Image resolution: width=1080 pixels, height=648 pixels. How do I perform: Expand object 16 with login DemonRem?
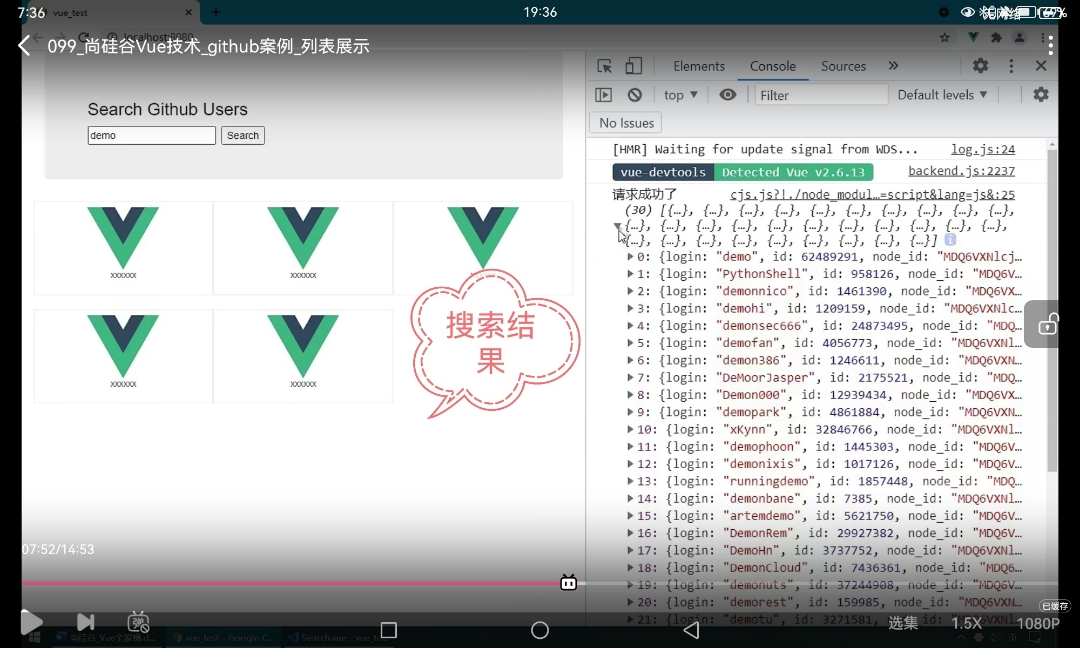630,533
